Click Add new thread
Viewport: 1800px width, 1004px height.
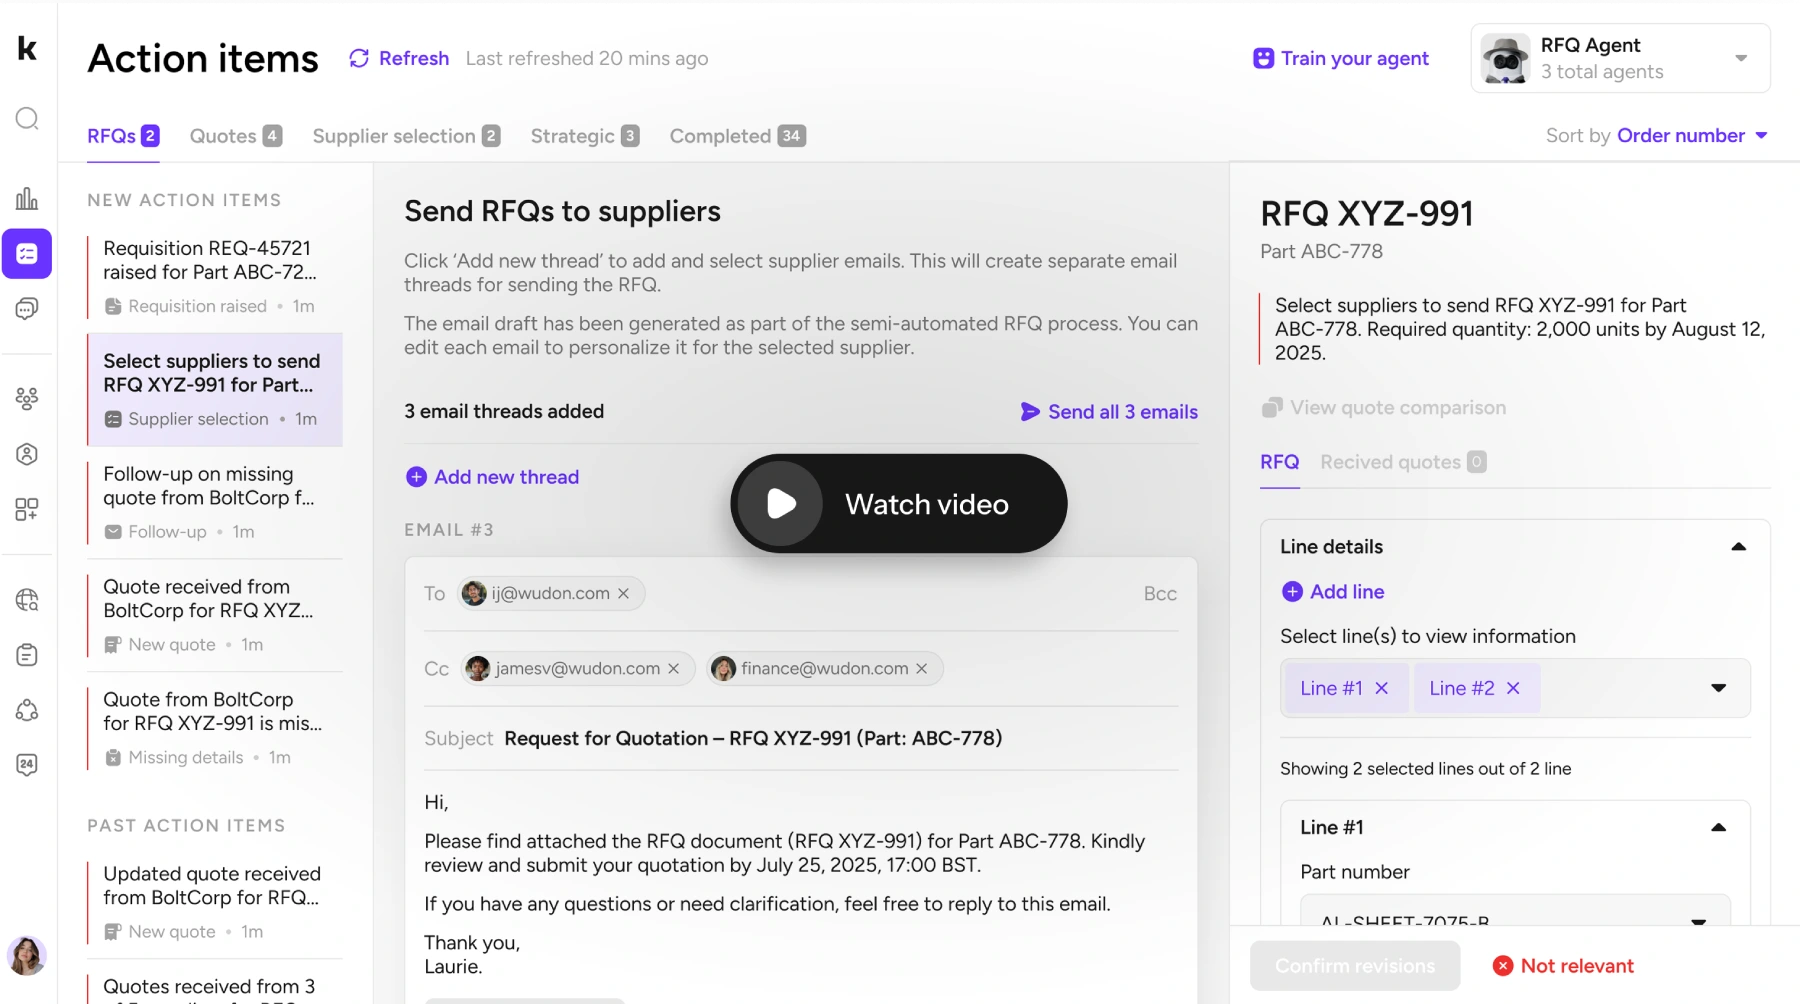click(x=493, y=477)
